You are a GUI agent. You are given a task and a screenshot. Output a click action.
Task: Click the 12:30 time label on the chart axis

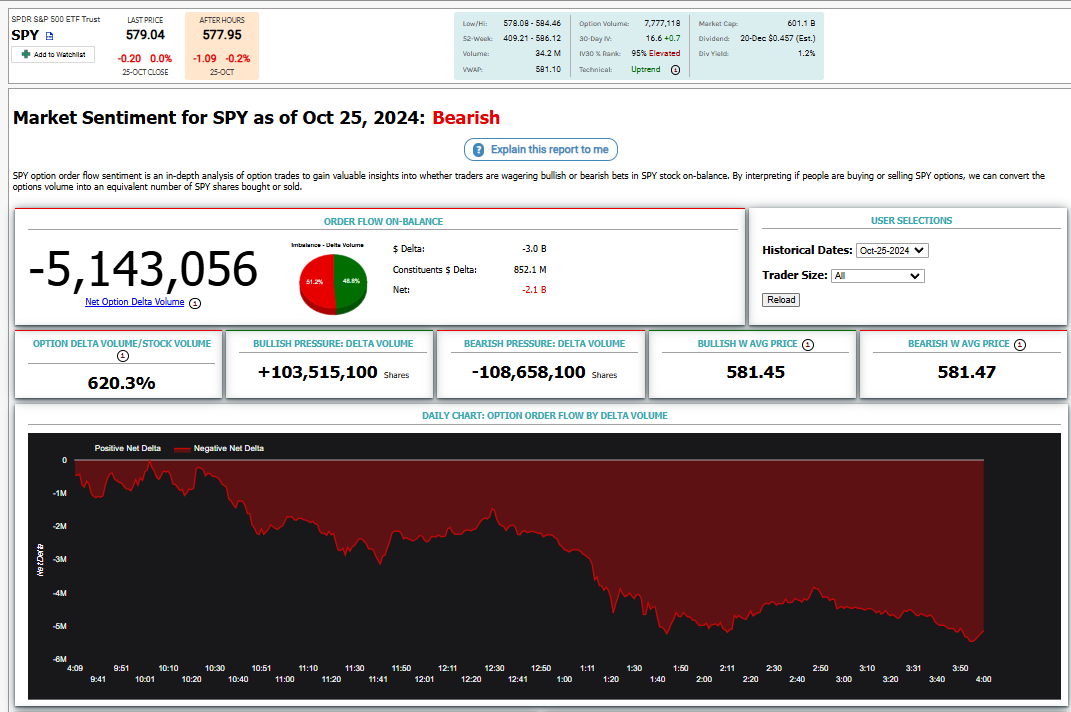tap(495, 668)
